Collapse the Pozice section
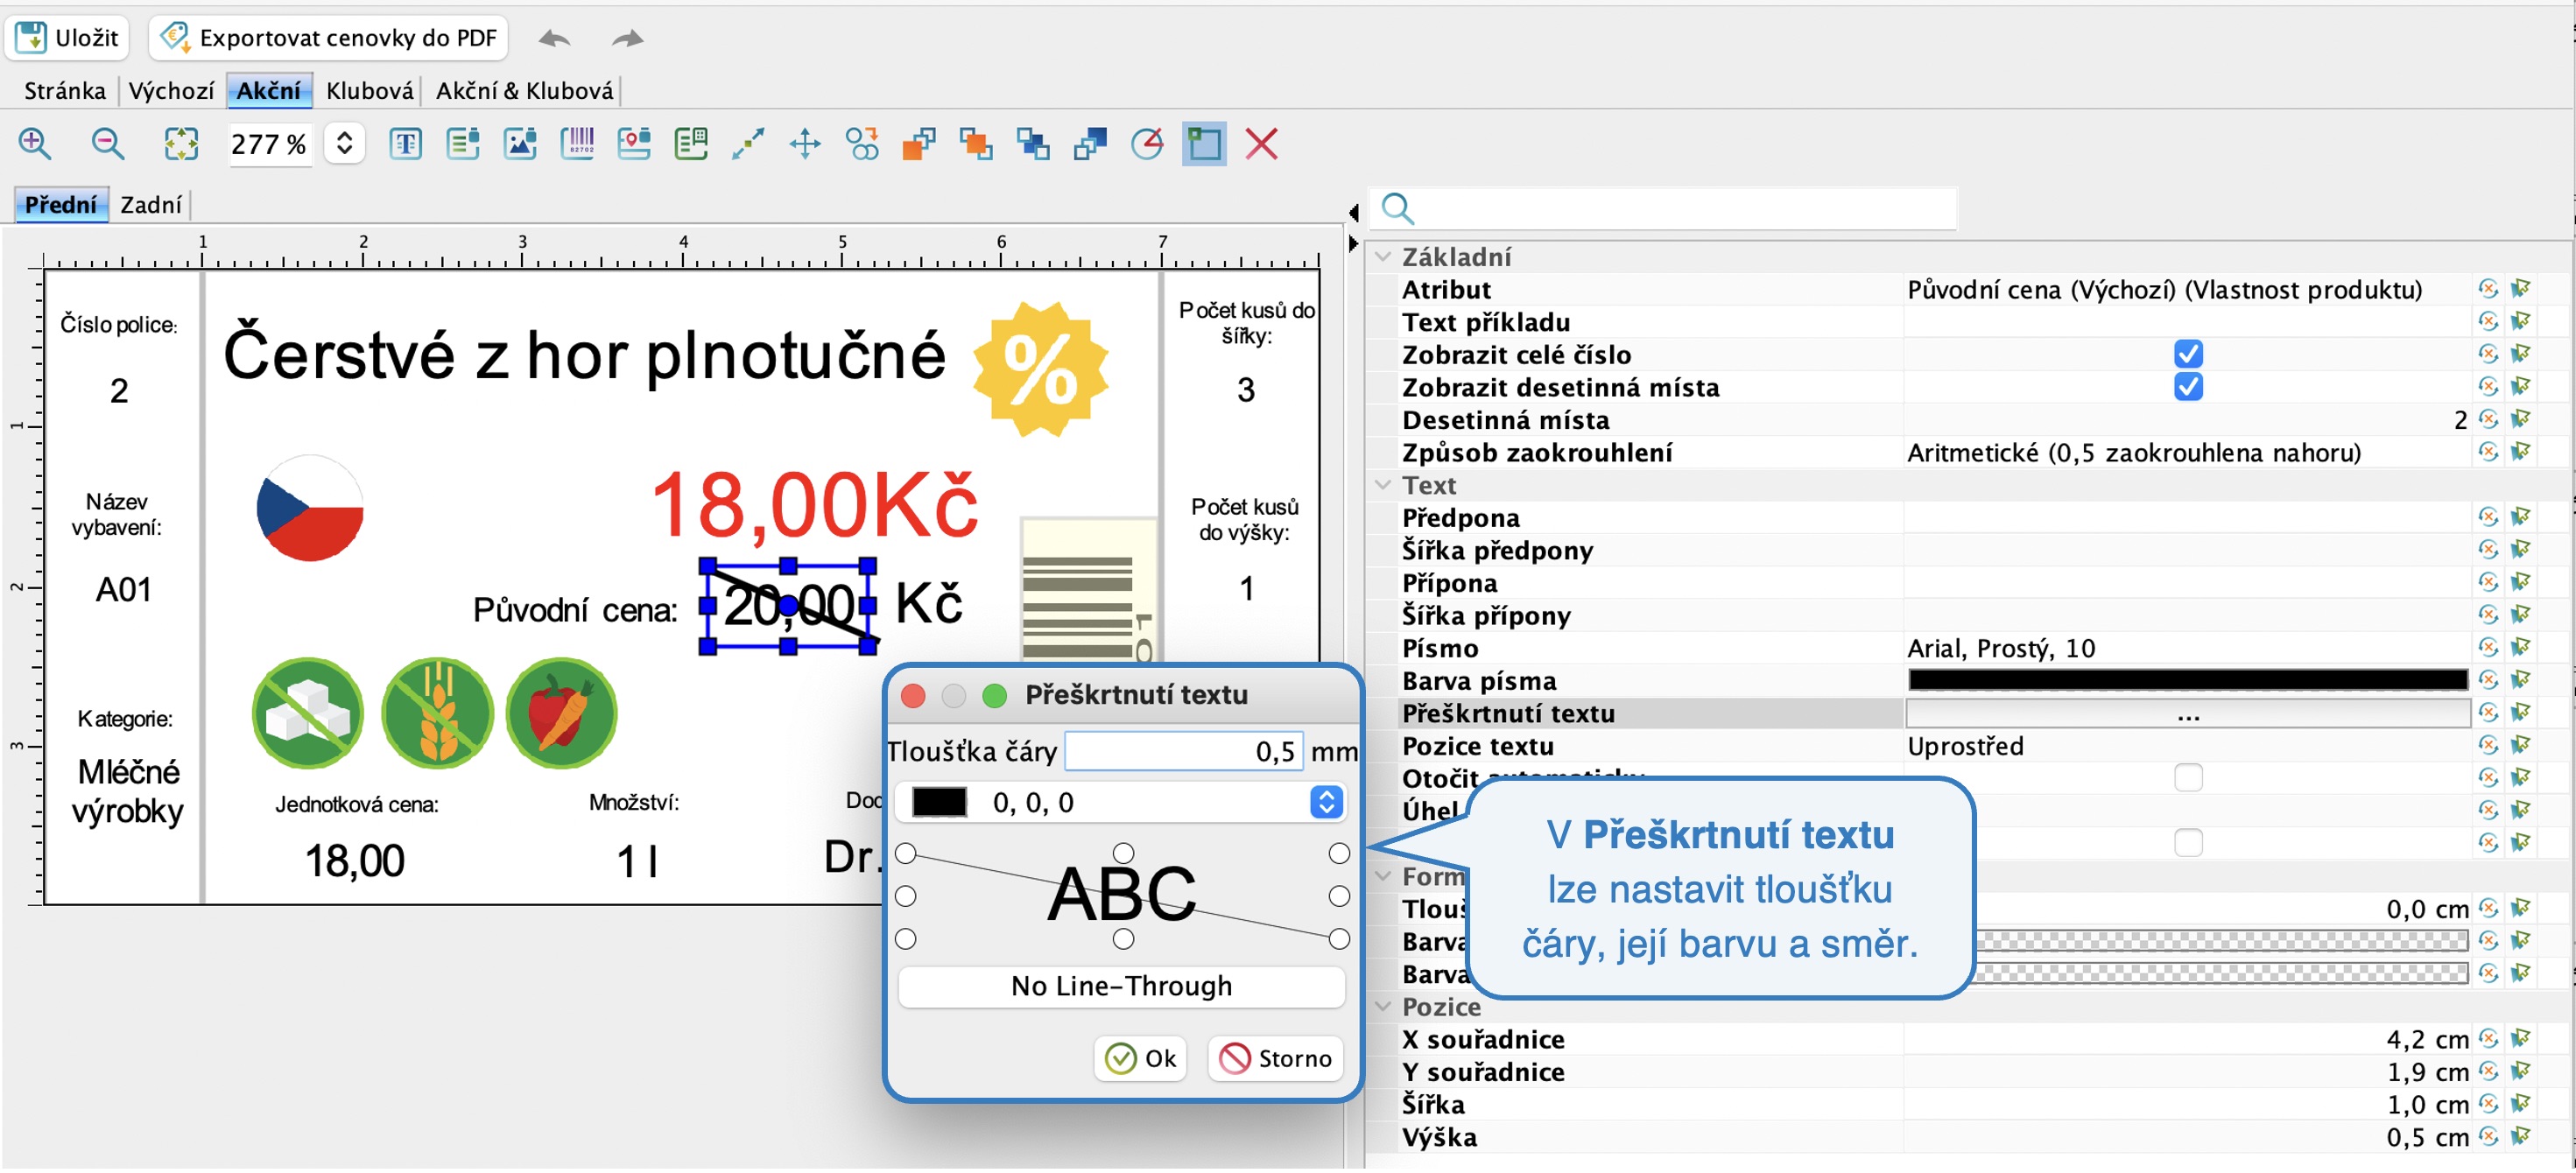Screen dimensions: 2576x1173 [x=1384, y=1007]
